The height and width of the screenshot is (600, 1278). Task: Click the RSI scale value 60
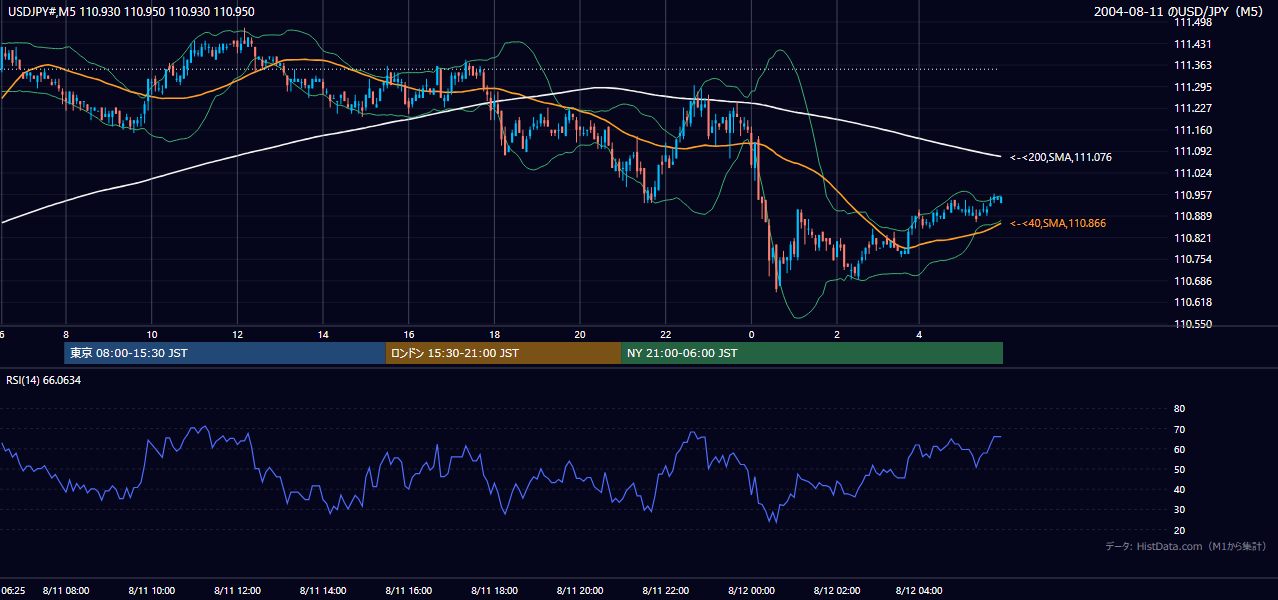(1179, 449)
